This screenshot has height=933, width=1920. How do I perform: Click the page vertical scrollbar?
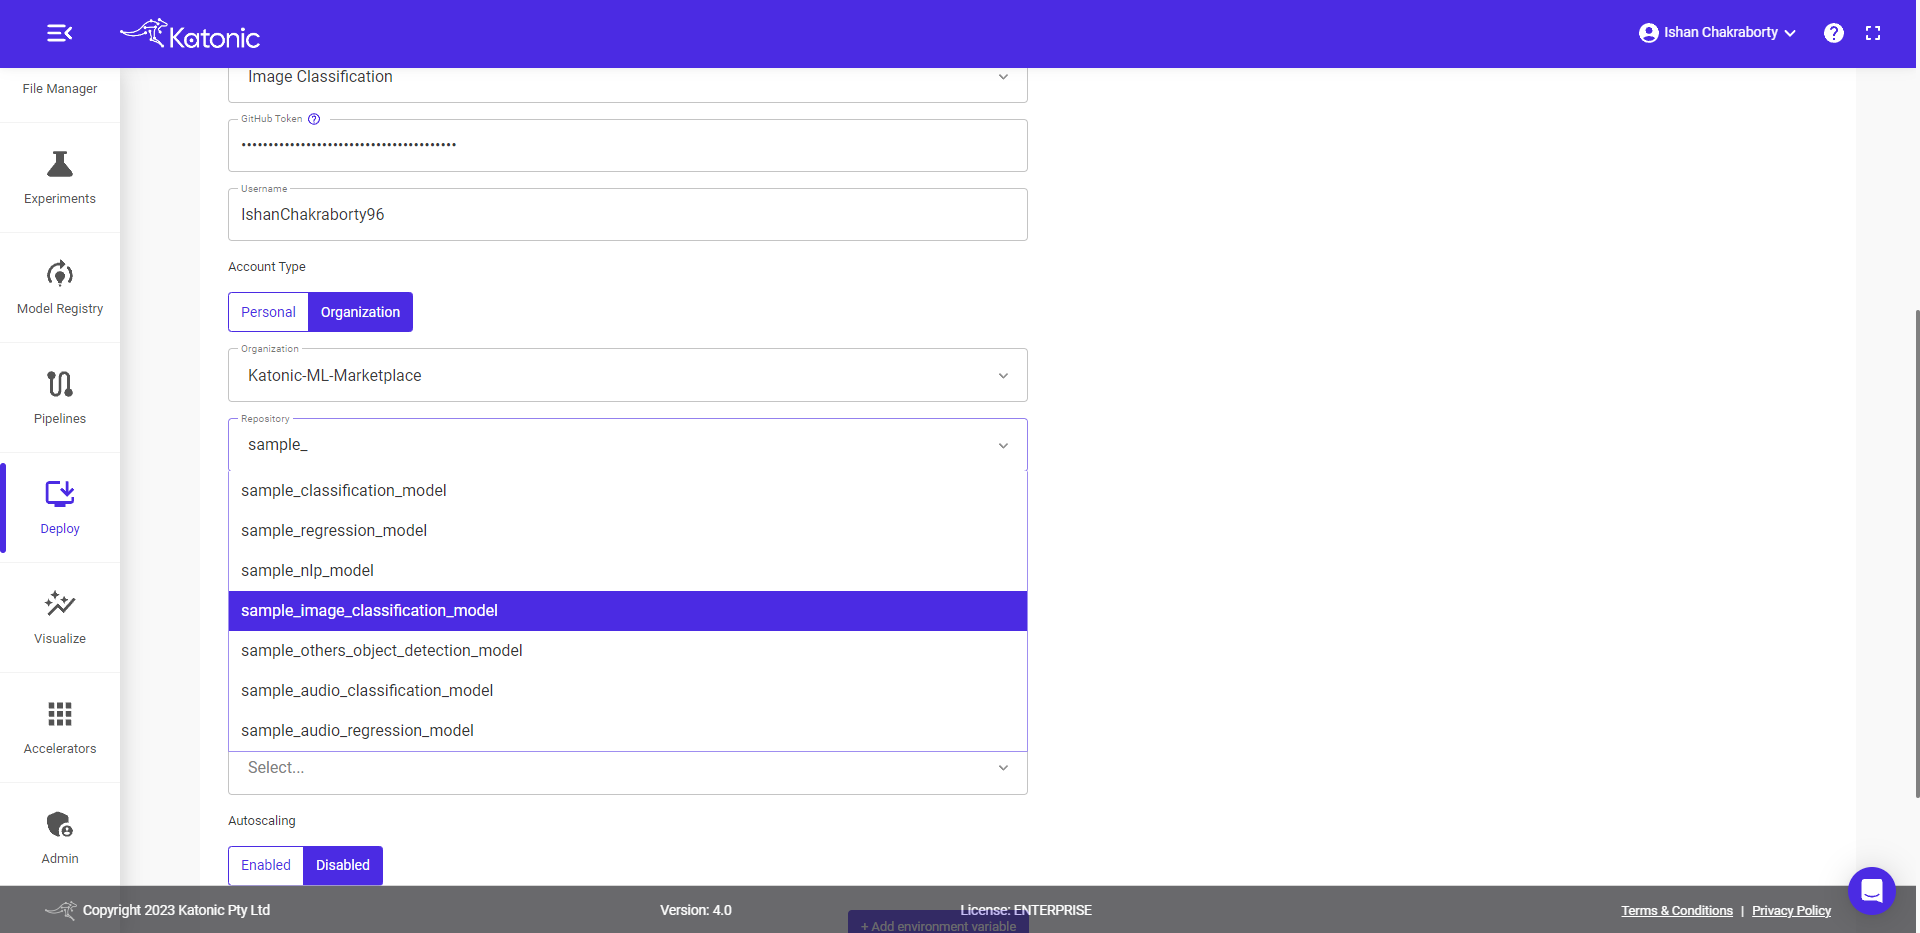tap(1916, 553)
